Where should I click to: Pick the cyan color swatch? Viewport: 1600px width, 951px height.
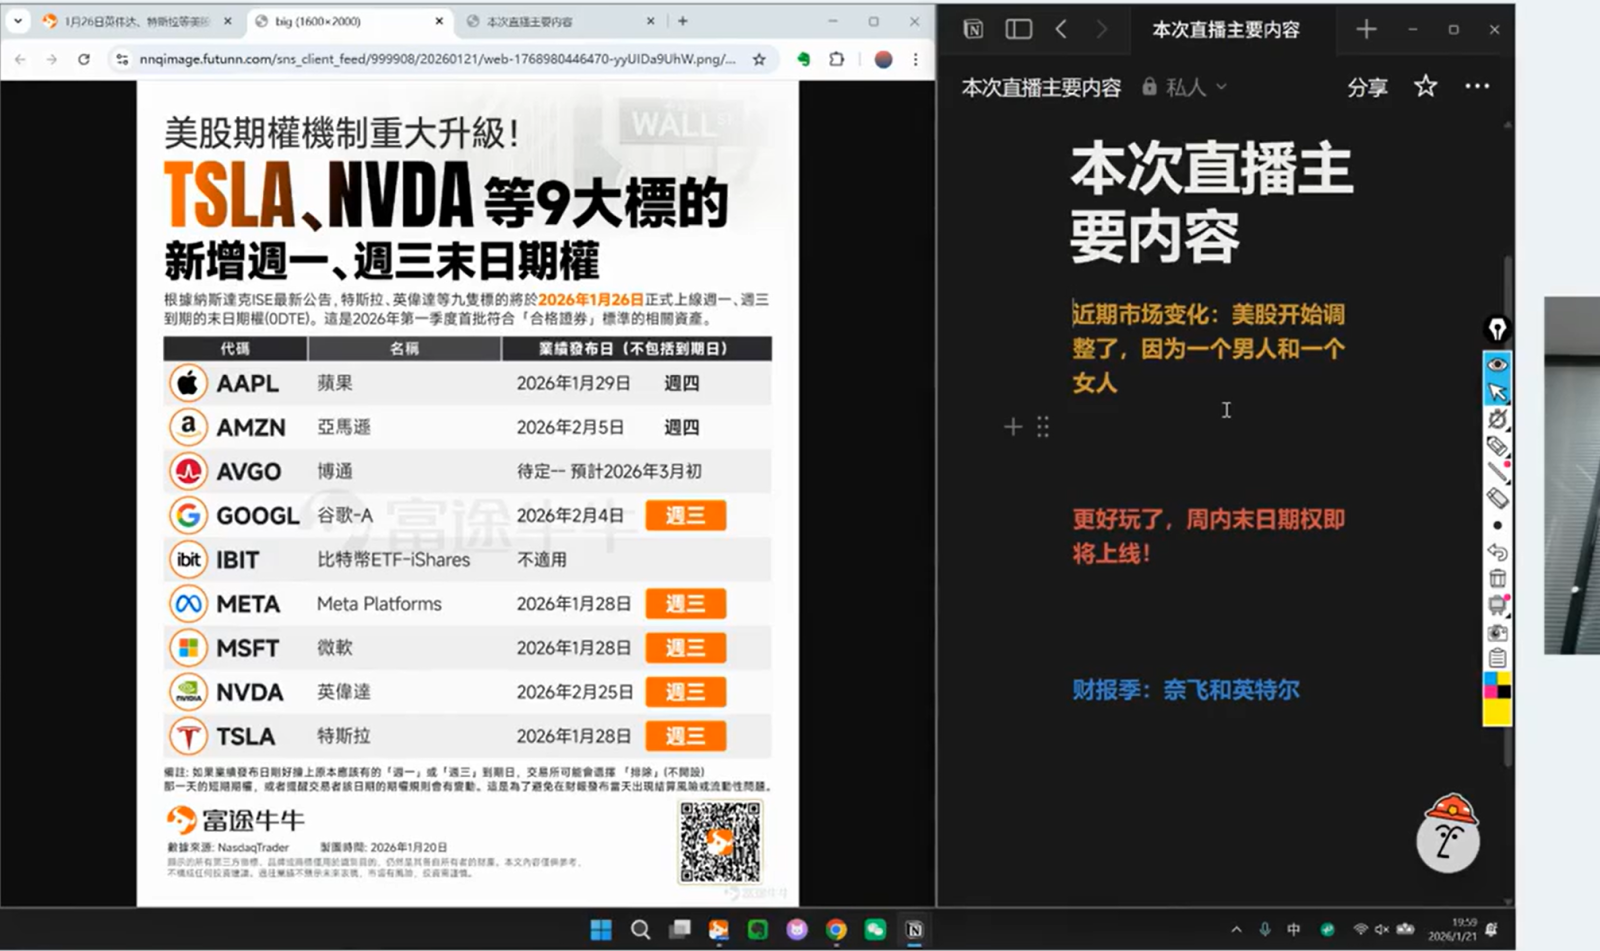tap(1490, 679)
